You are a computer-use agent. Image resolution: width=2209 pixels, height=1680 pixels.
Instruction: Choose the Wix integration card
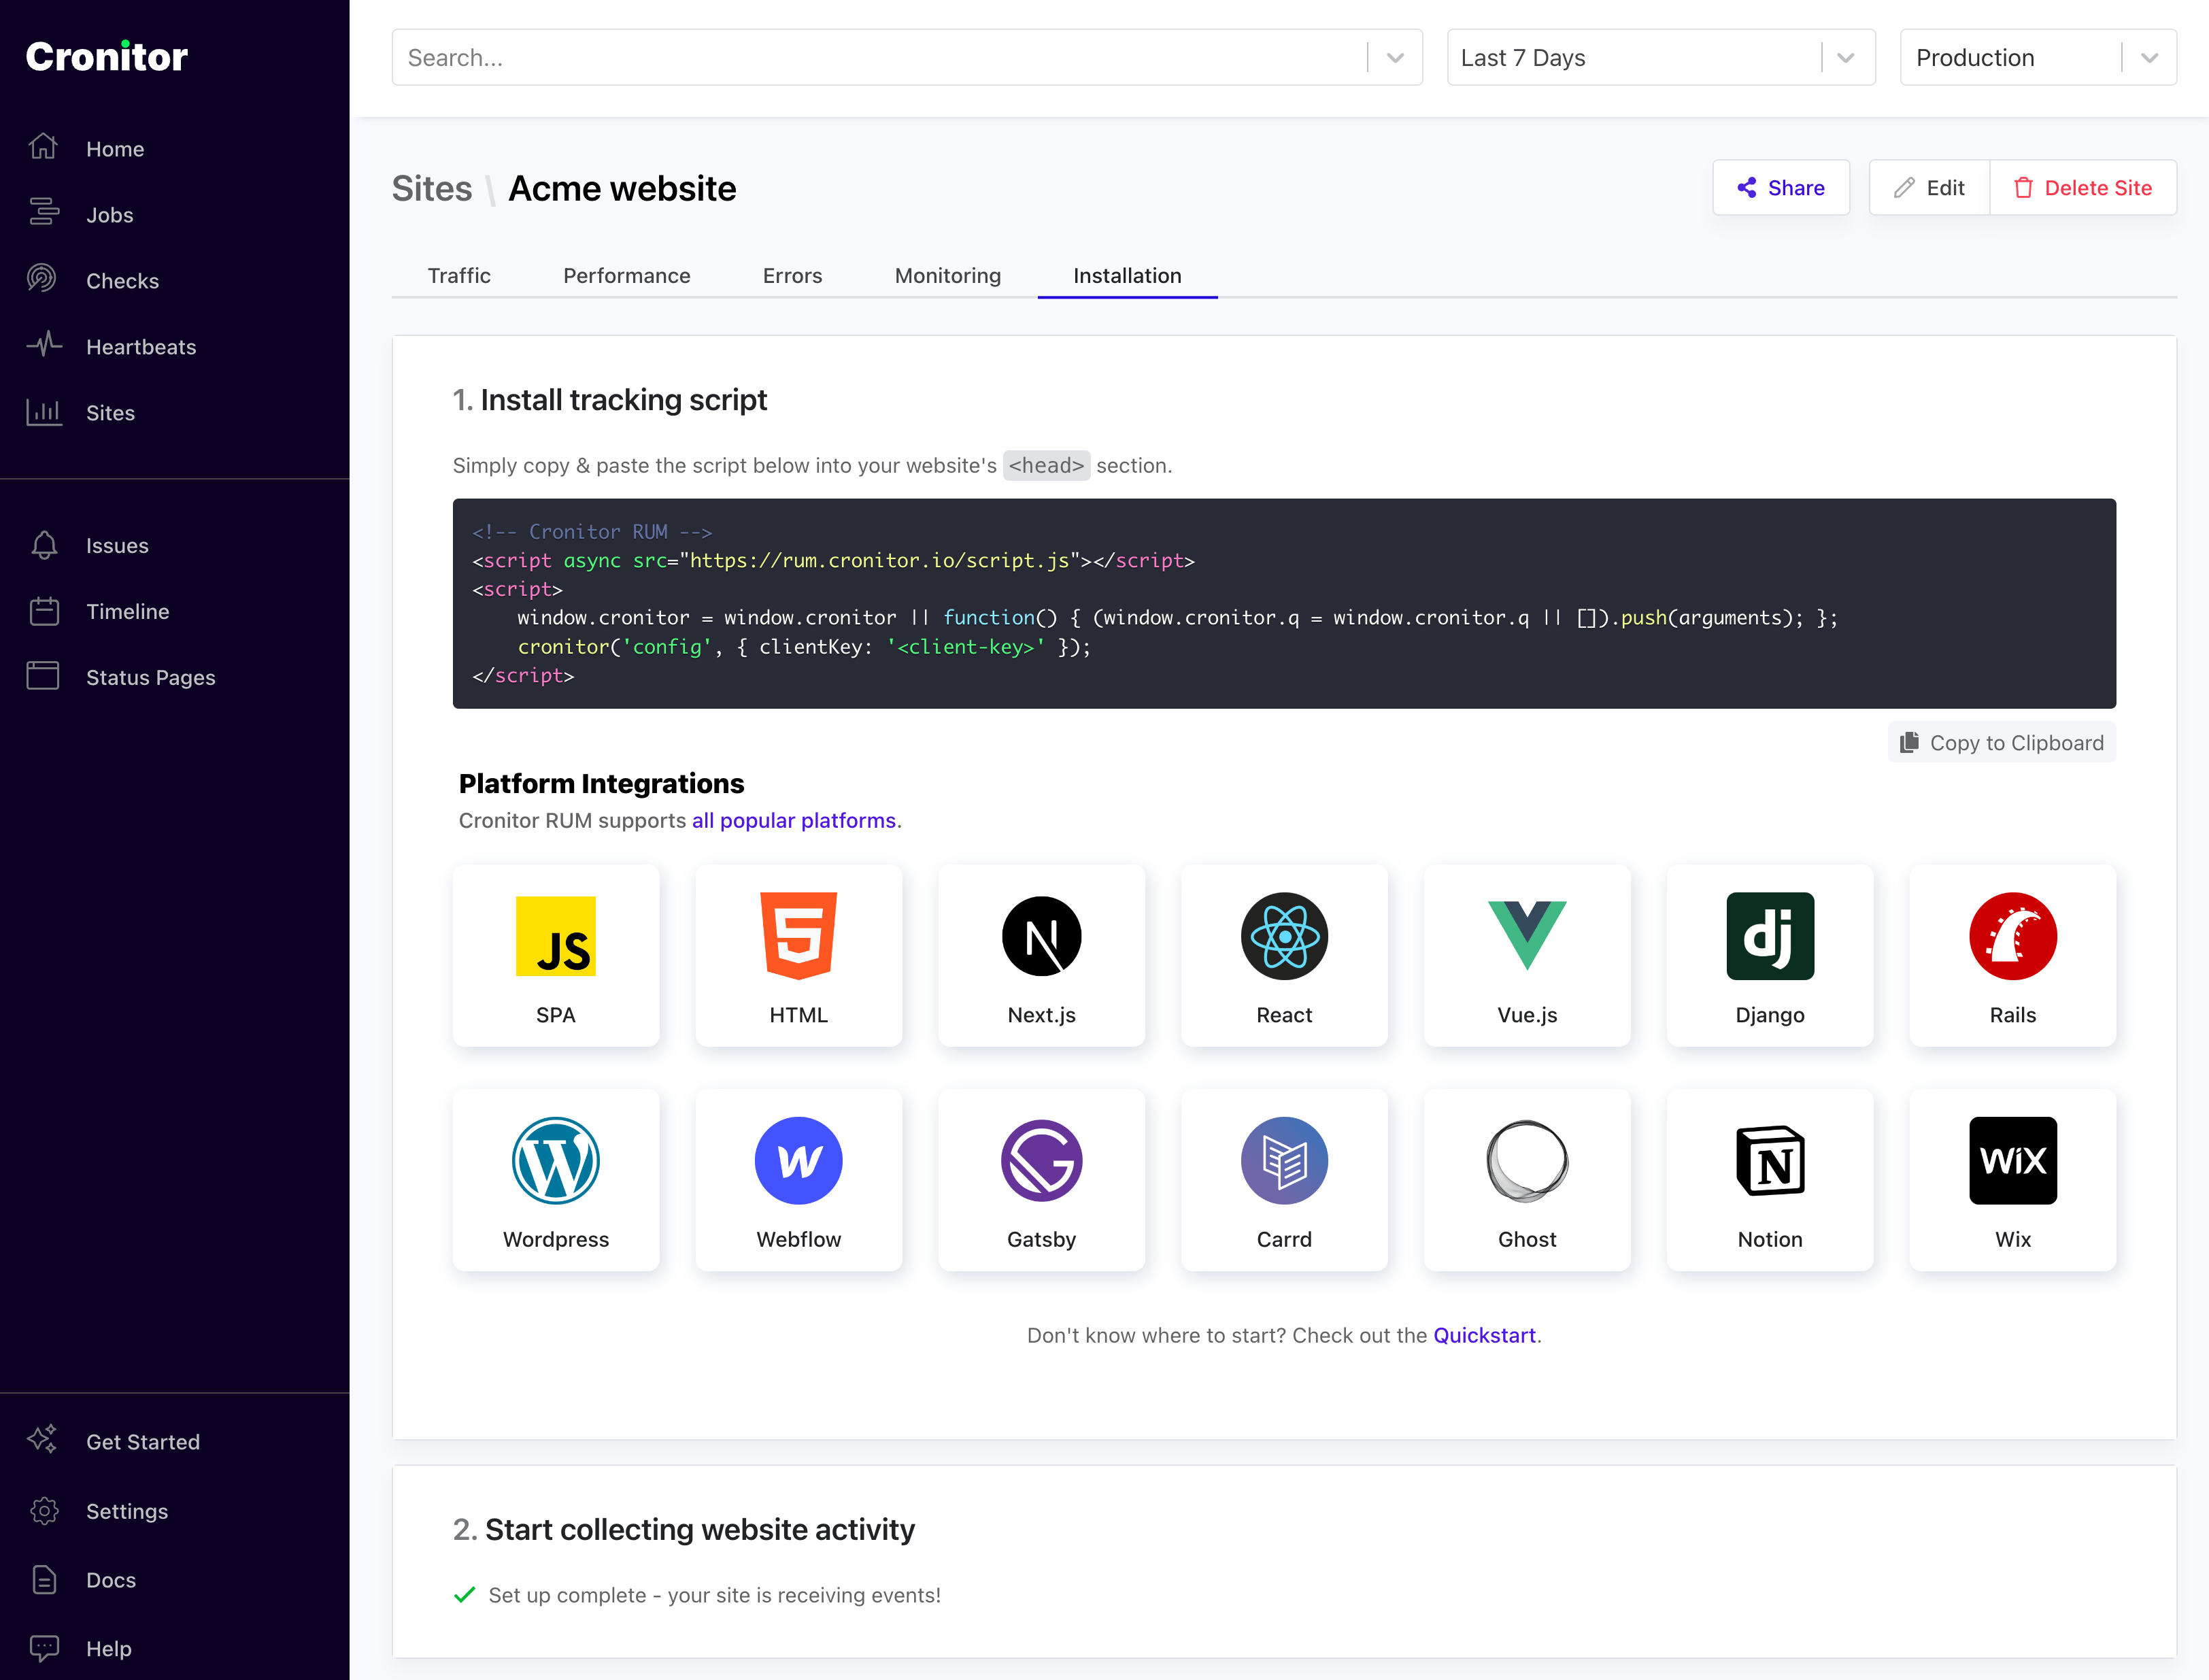click(2013, 1181)
